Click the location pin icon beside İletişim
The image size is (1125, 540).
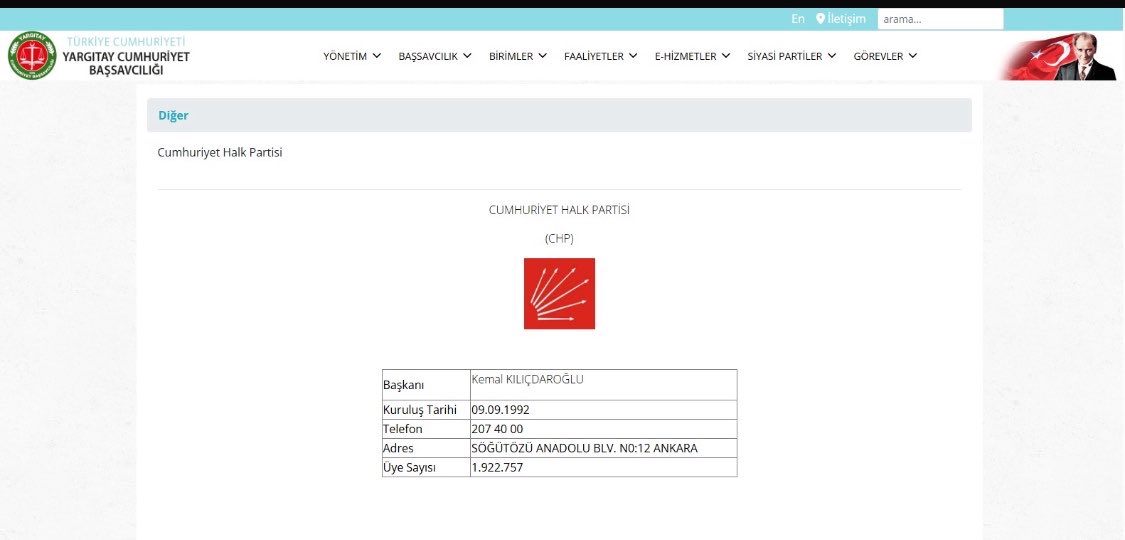821,19
